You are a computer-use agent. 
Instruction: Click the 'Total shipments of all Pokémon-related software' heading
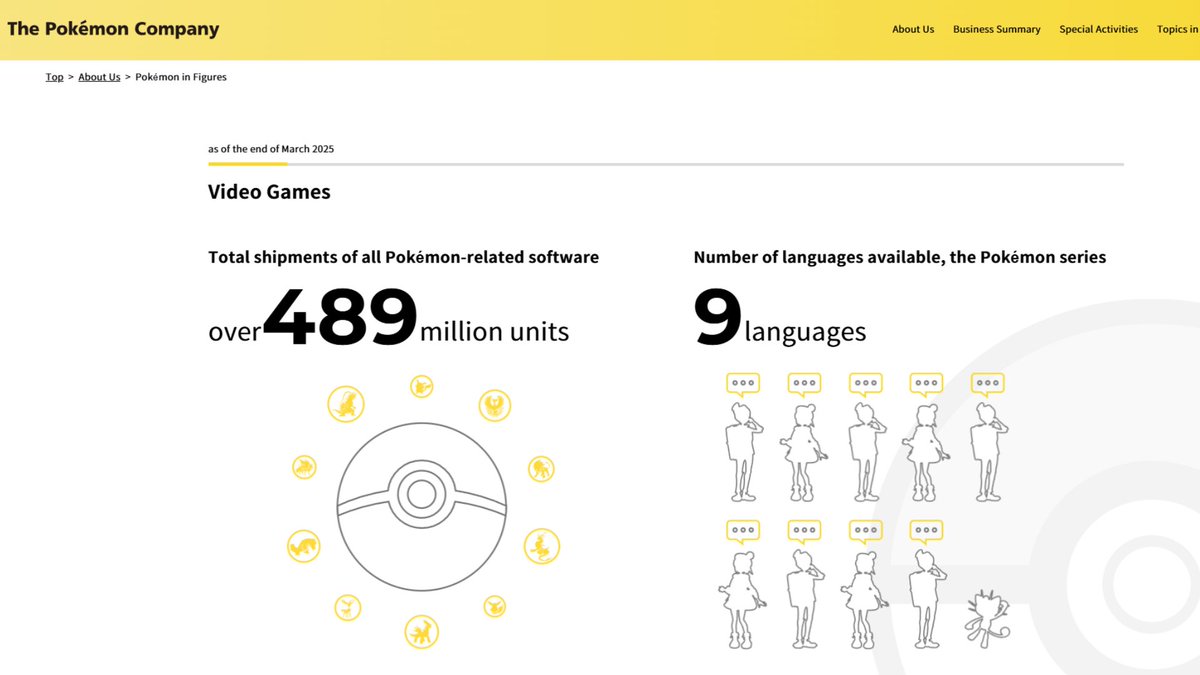click(x=403, y=257)
